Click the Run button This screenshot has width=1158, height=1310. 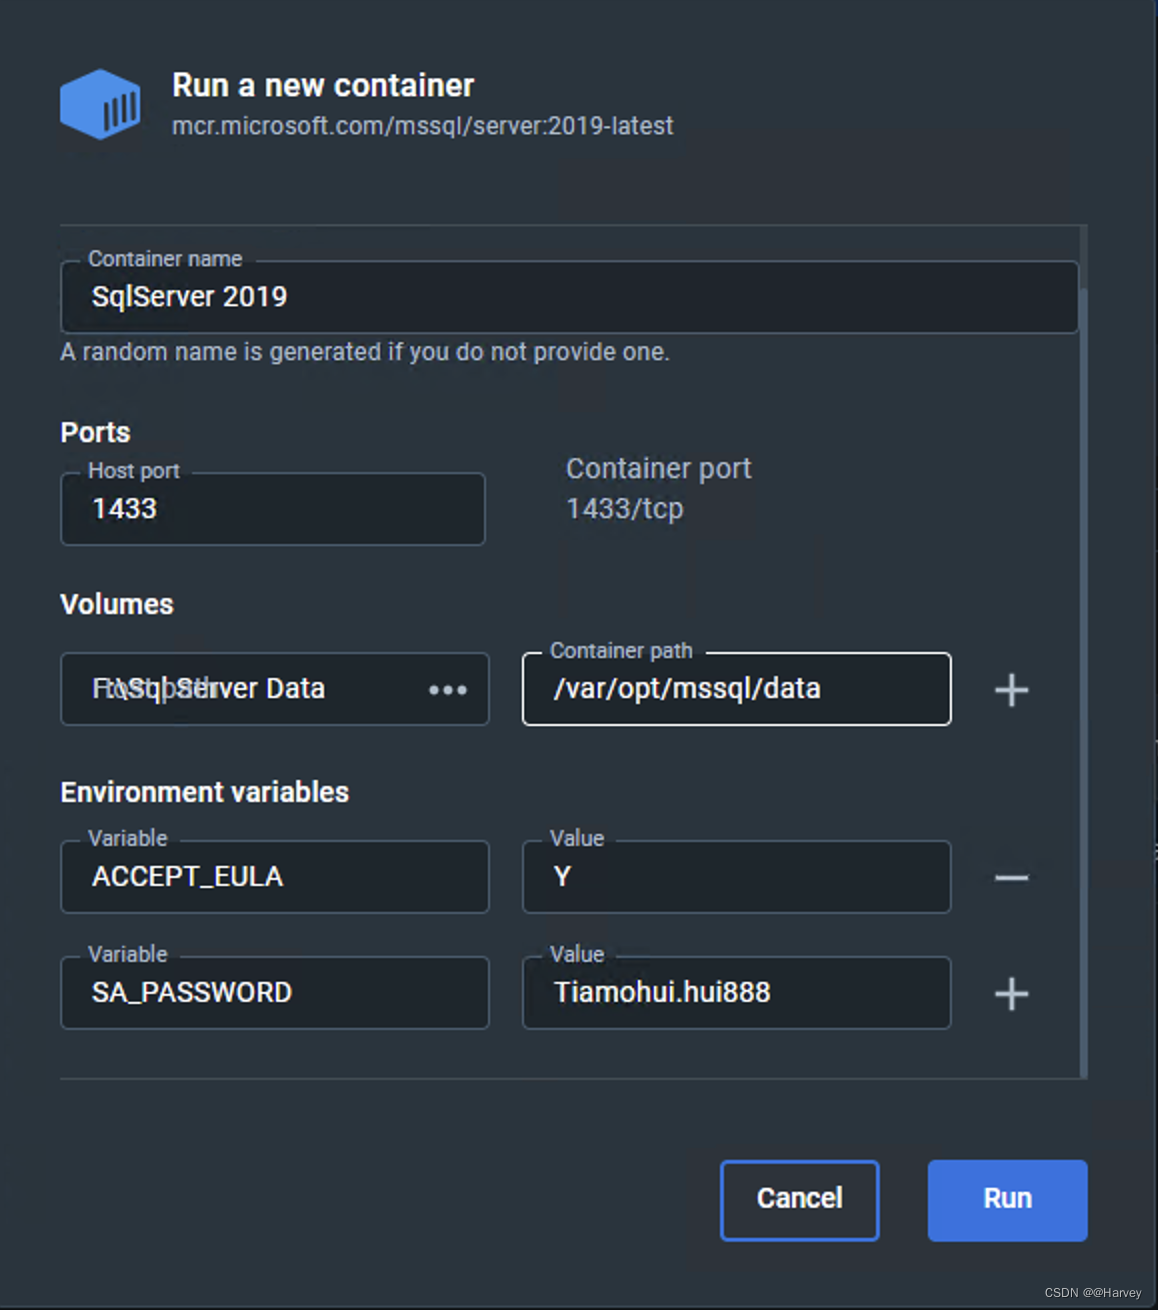(1007, 1200)
